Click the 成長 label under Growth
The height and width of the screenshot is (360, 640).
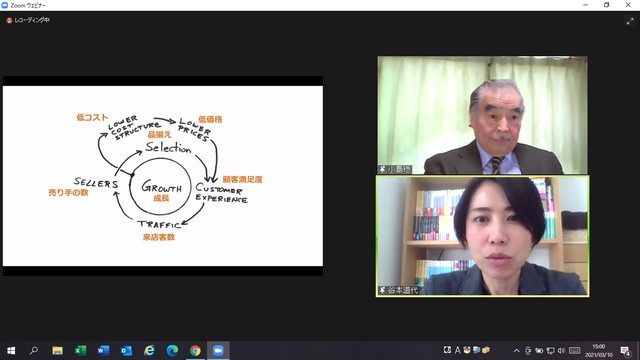[x=161, y=198]
